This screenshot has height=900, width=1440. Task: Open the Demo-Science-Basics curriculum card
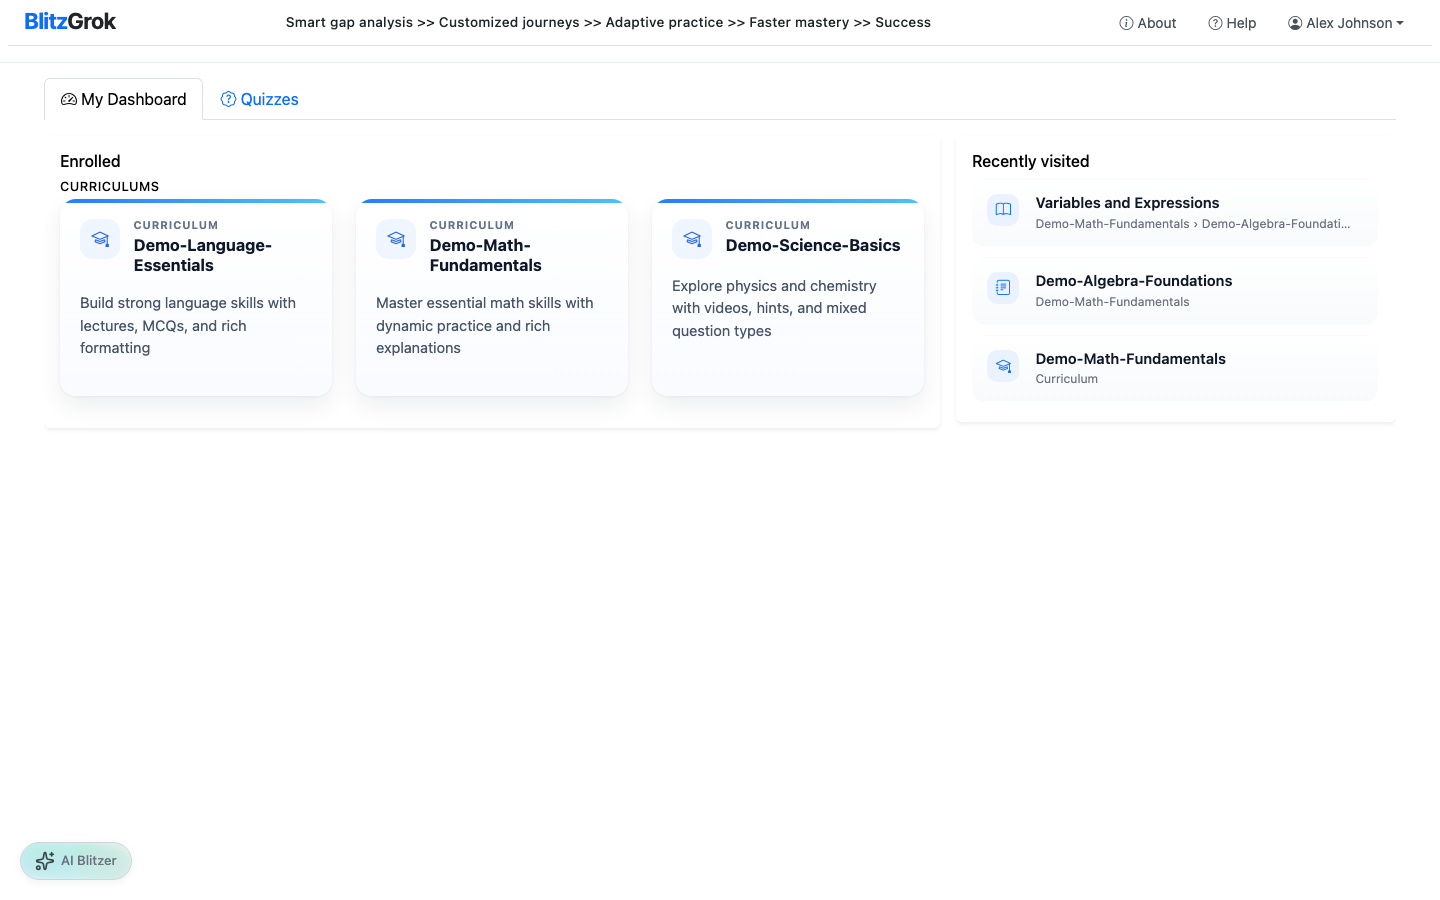(x=788, y=298)
